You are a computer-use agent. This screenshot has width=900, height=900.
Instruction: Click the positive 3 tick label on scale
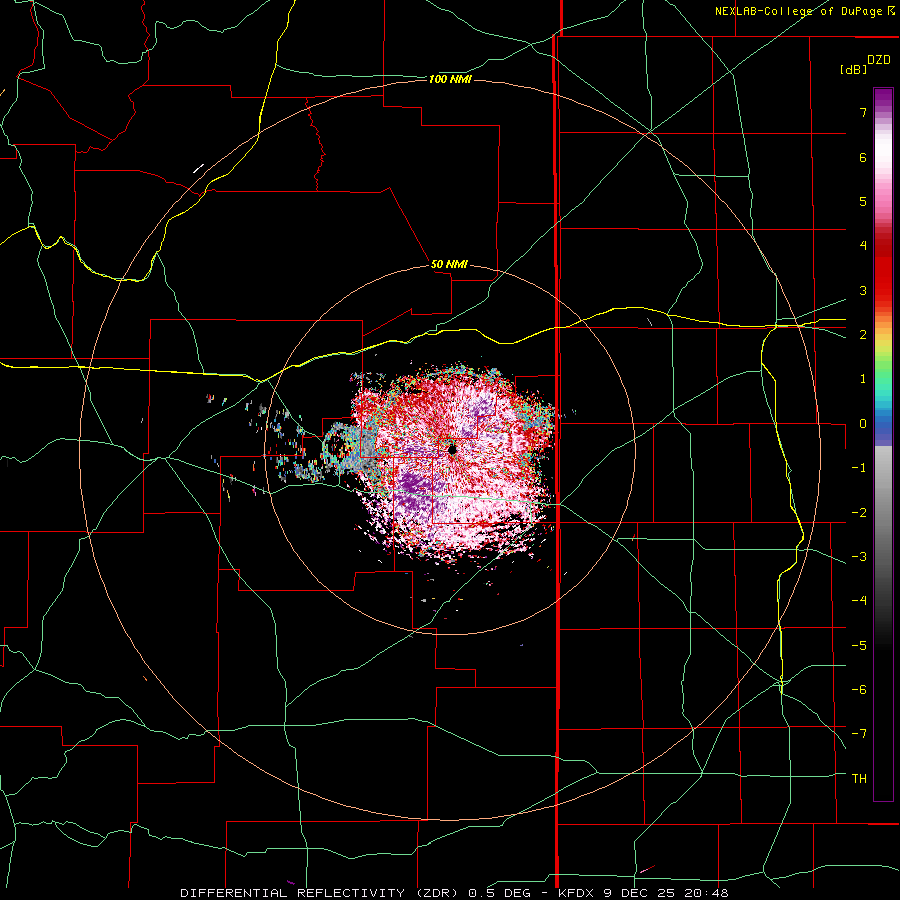point(863,290)
